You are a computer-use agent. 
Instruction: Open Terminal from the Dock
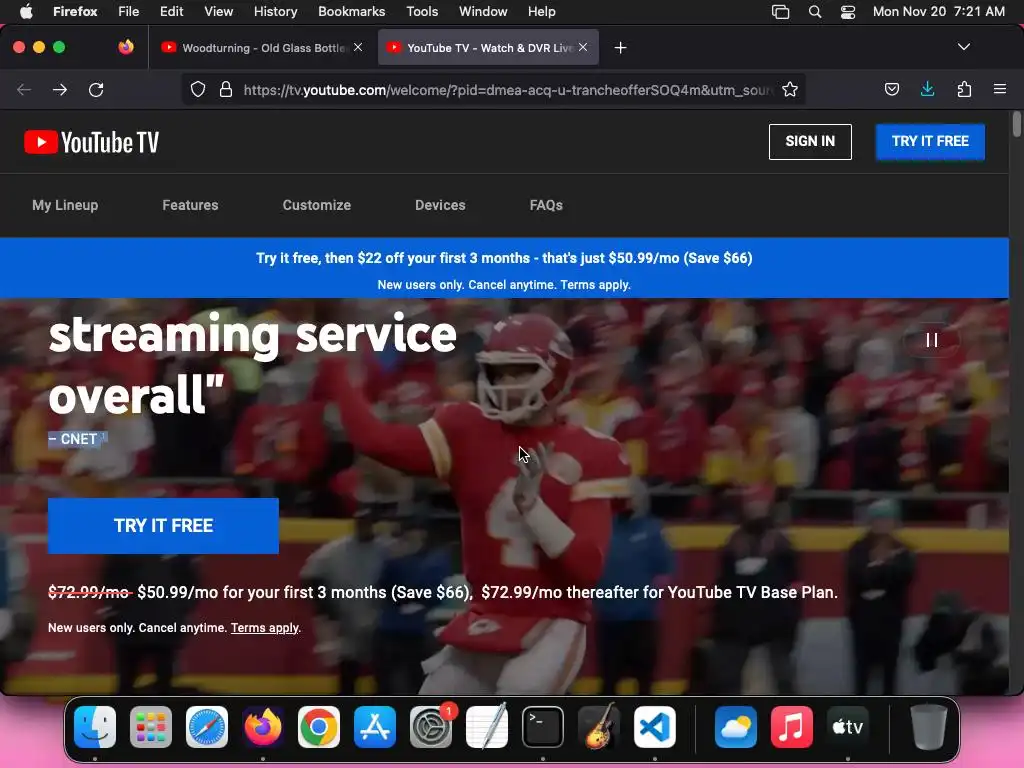point(543,727)
